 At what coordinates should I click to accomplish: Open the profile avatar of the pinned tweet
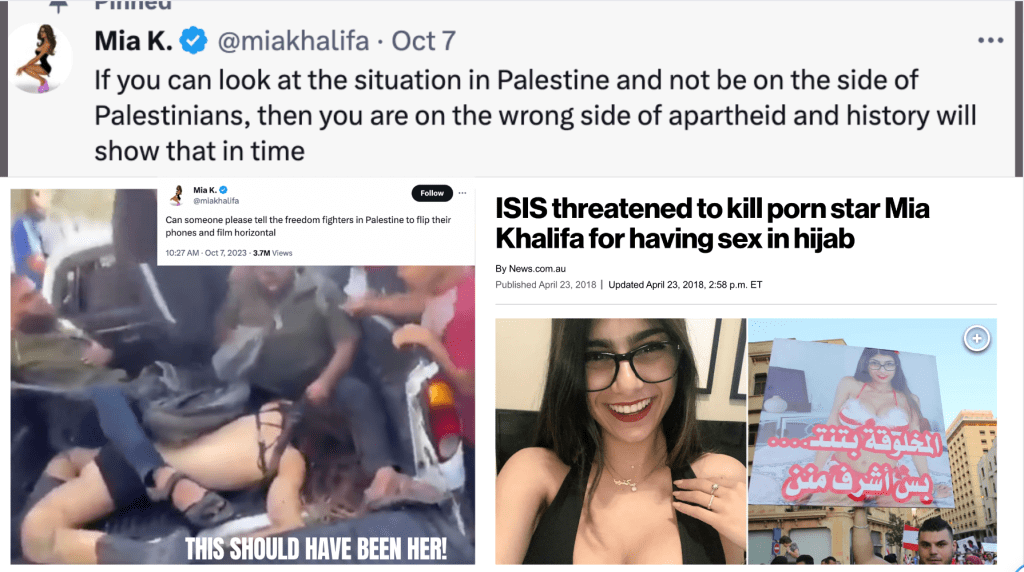42,58
